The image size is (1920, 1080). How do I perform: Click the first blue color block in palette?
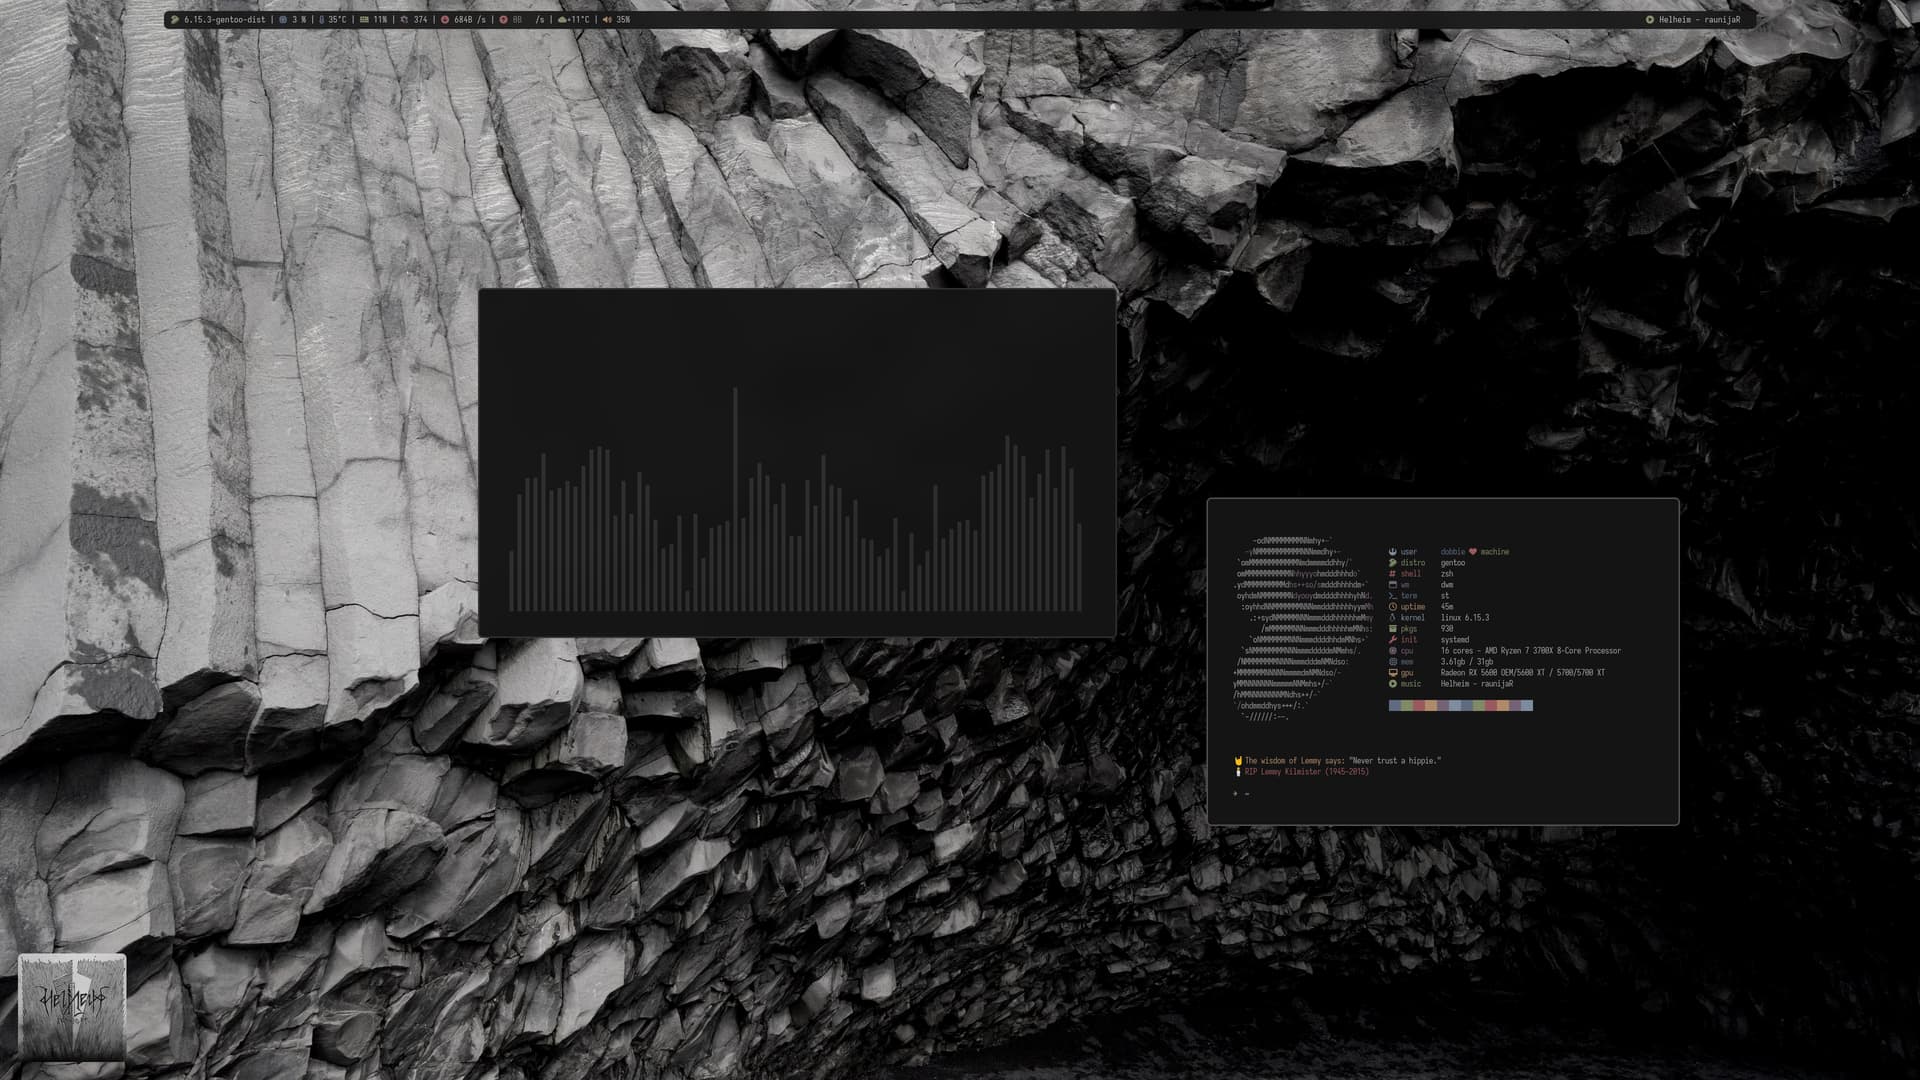1395,706
